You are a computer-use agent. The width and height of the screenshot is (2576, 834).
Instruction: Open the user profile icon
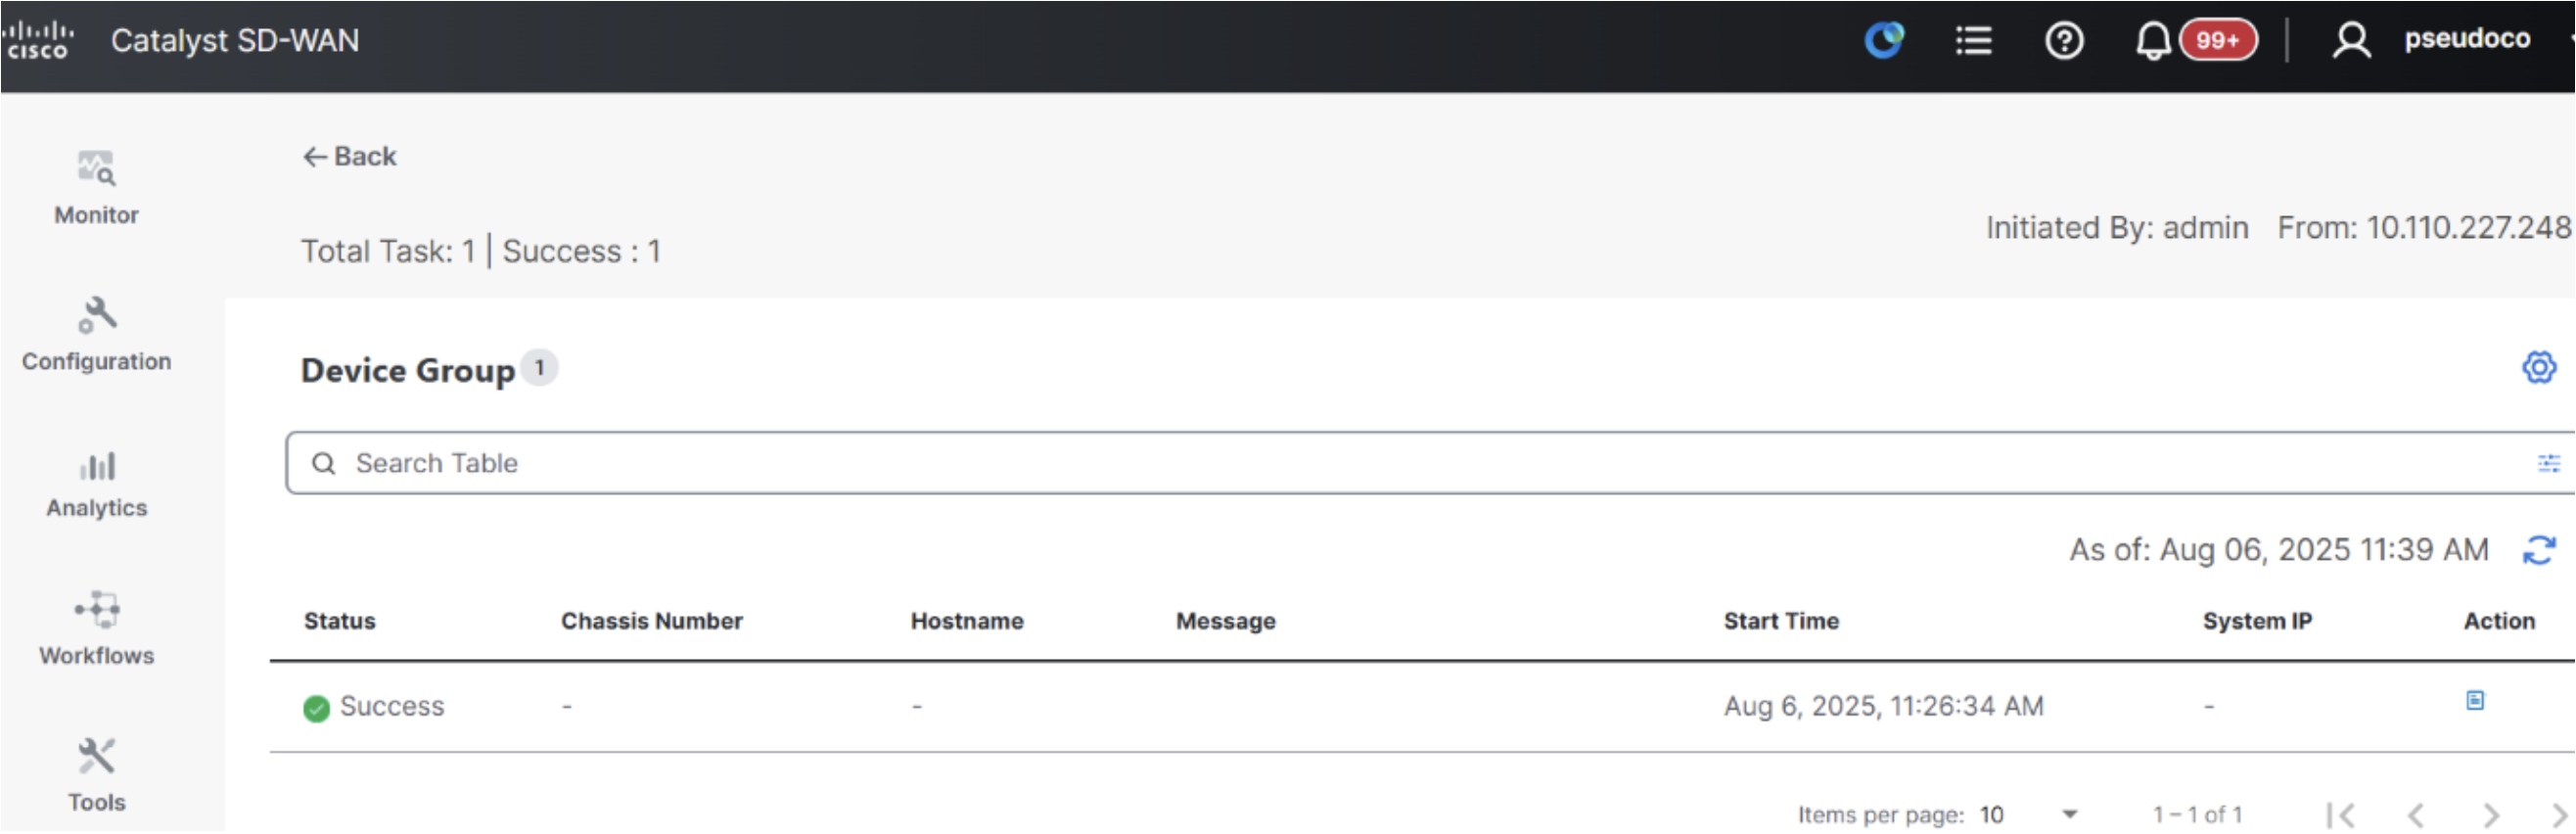[x=2351, y=40]
